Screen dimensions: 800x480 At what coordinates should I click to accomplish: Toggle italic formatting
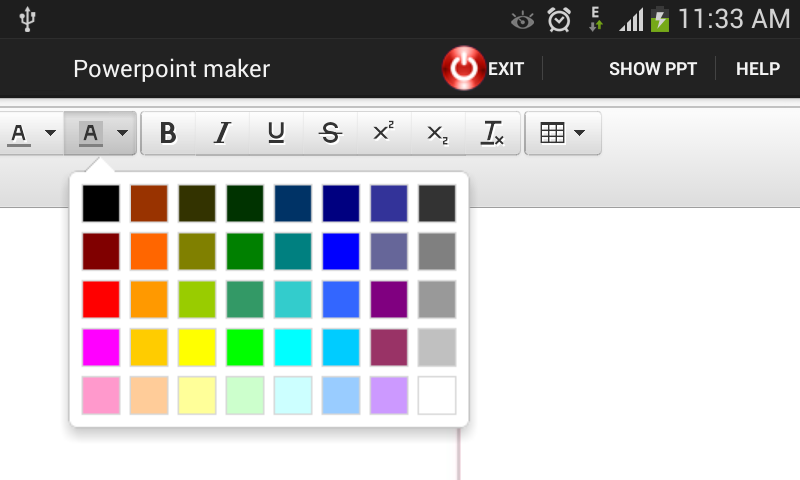click(222, 133)
